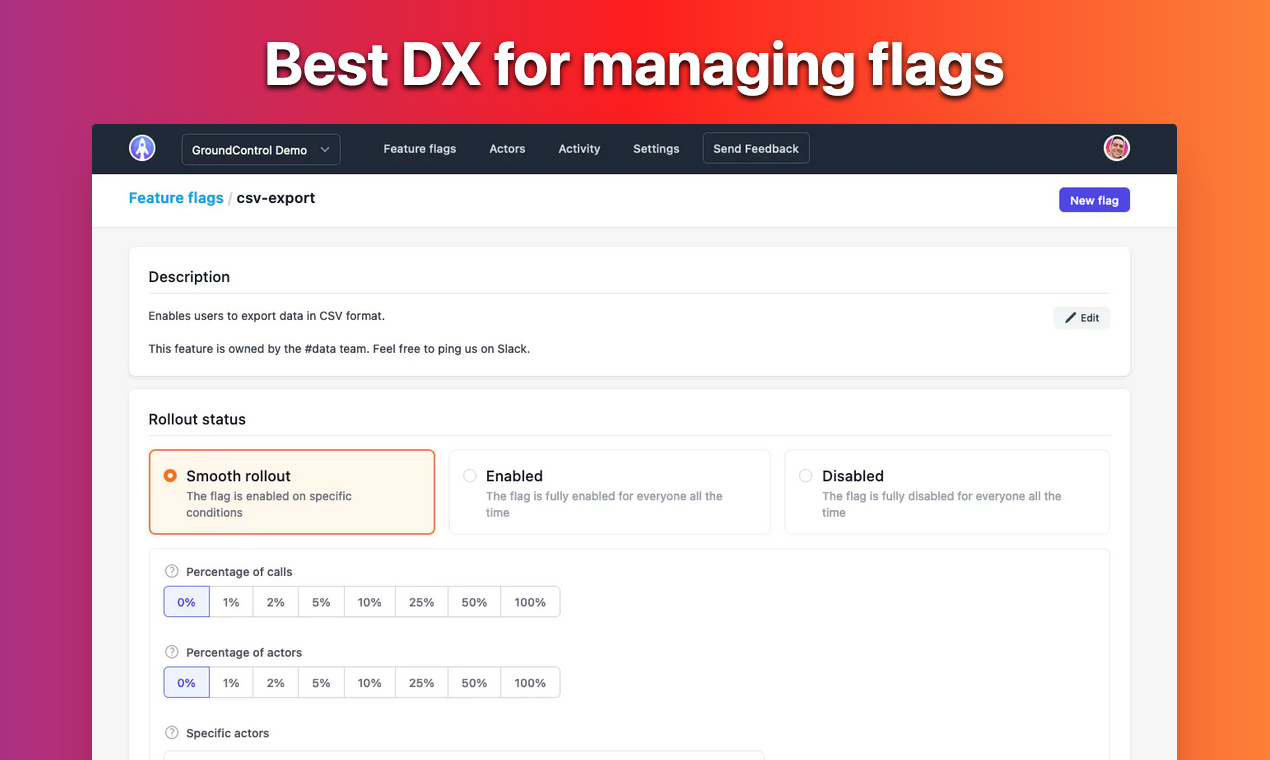
Task: Set Percentage of calls to 0%
Action: pos(187,602)
